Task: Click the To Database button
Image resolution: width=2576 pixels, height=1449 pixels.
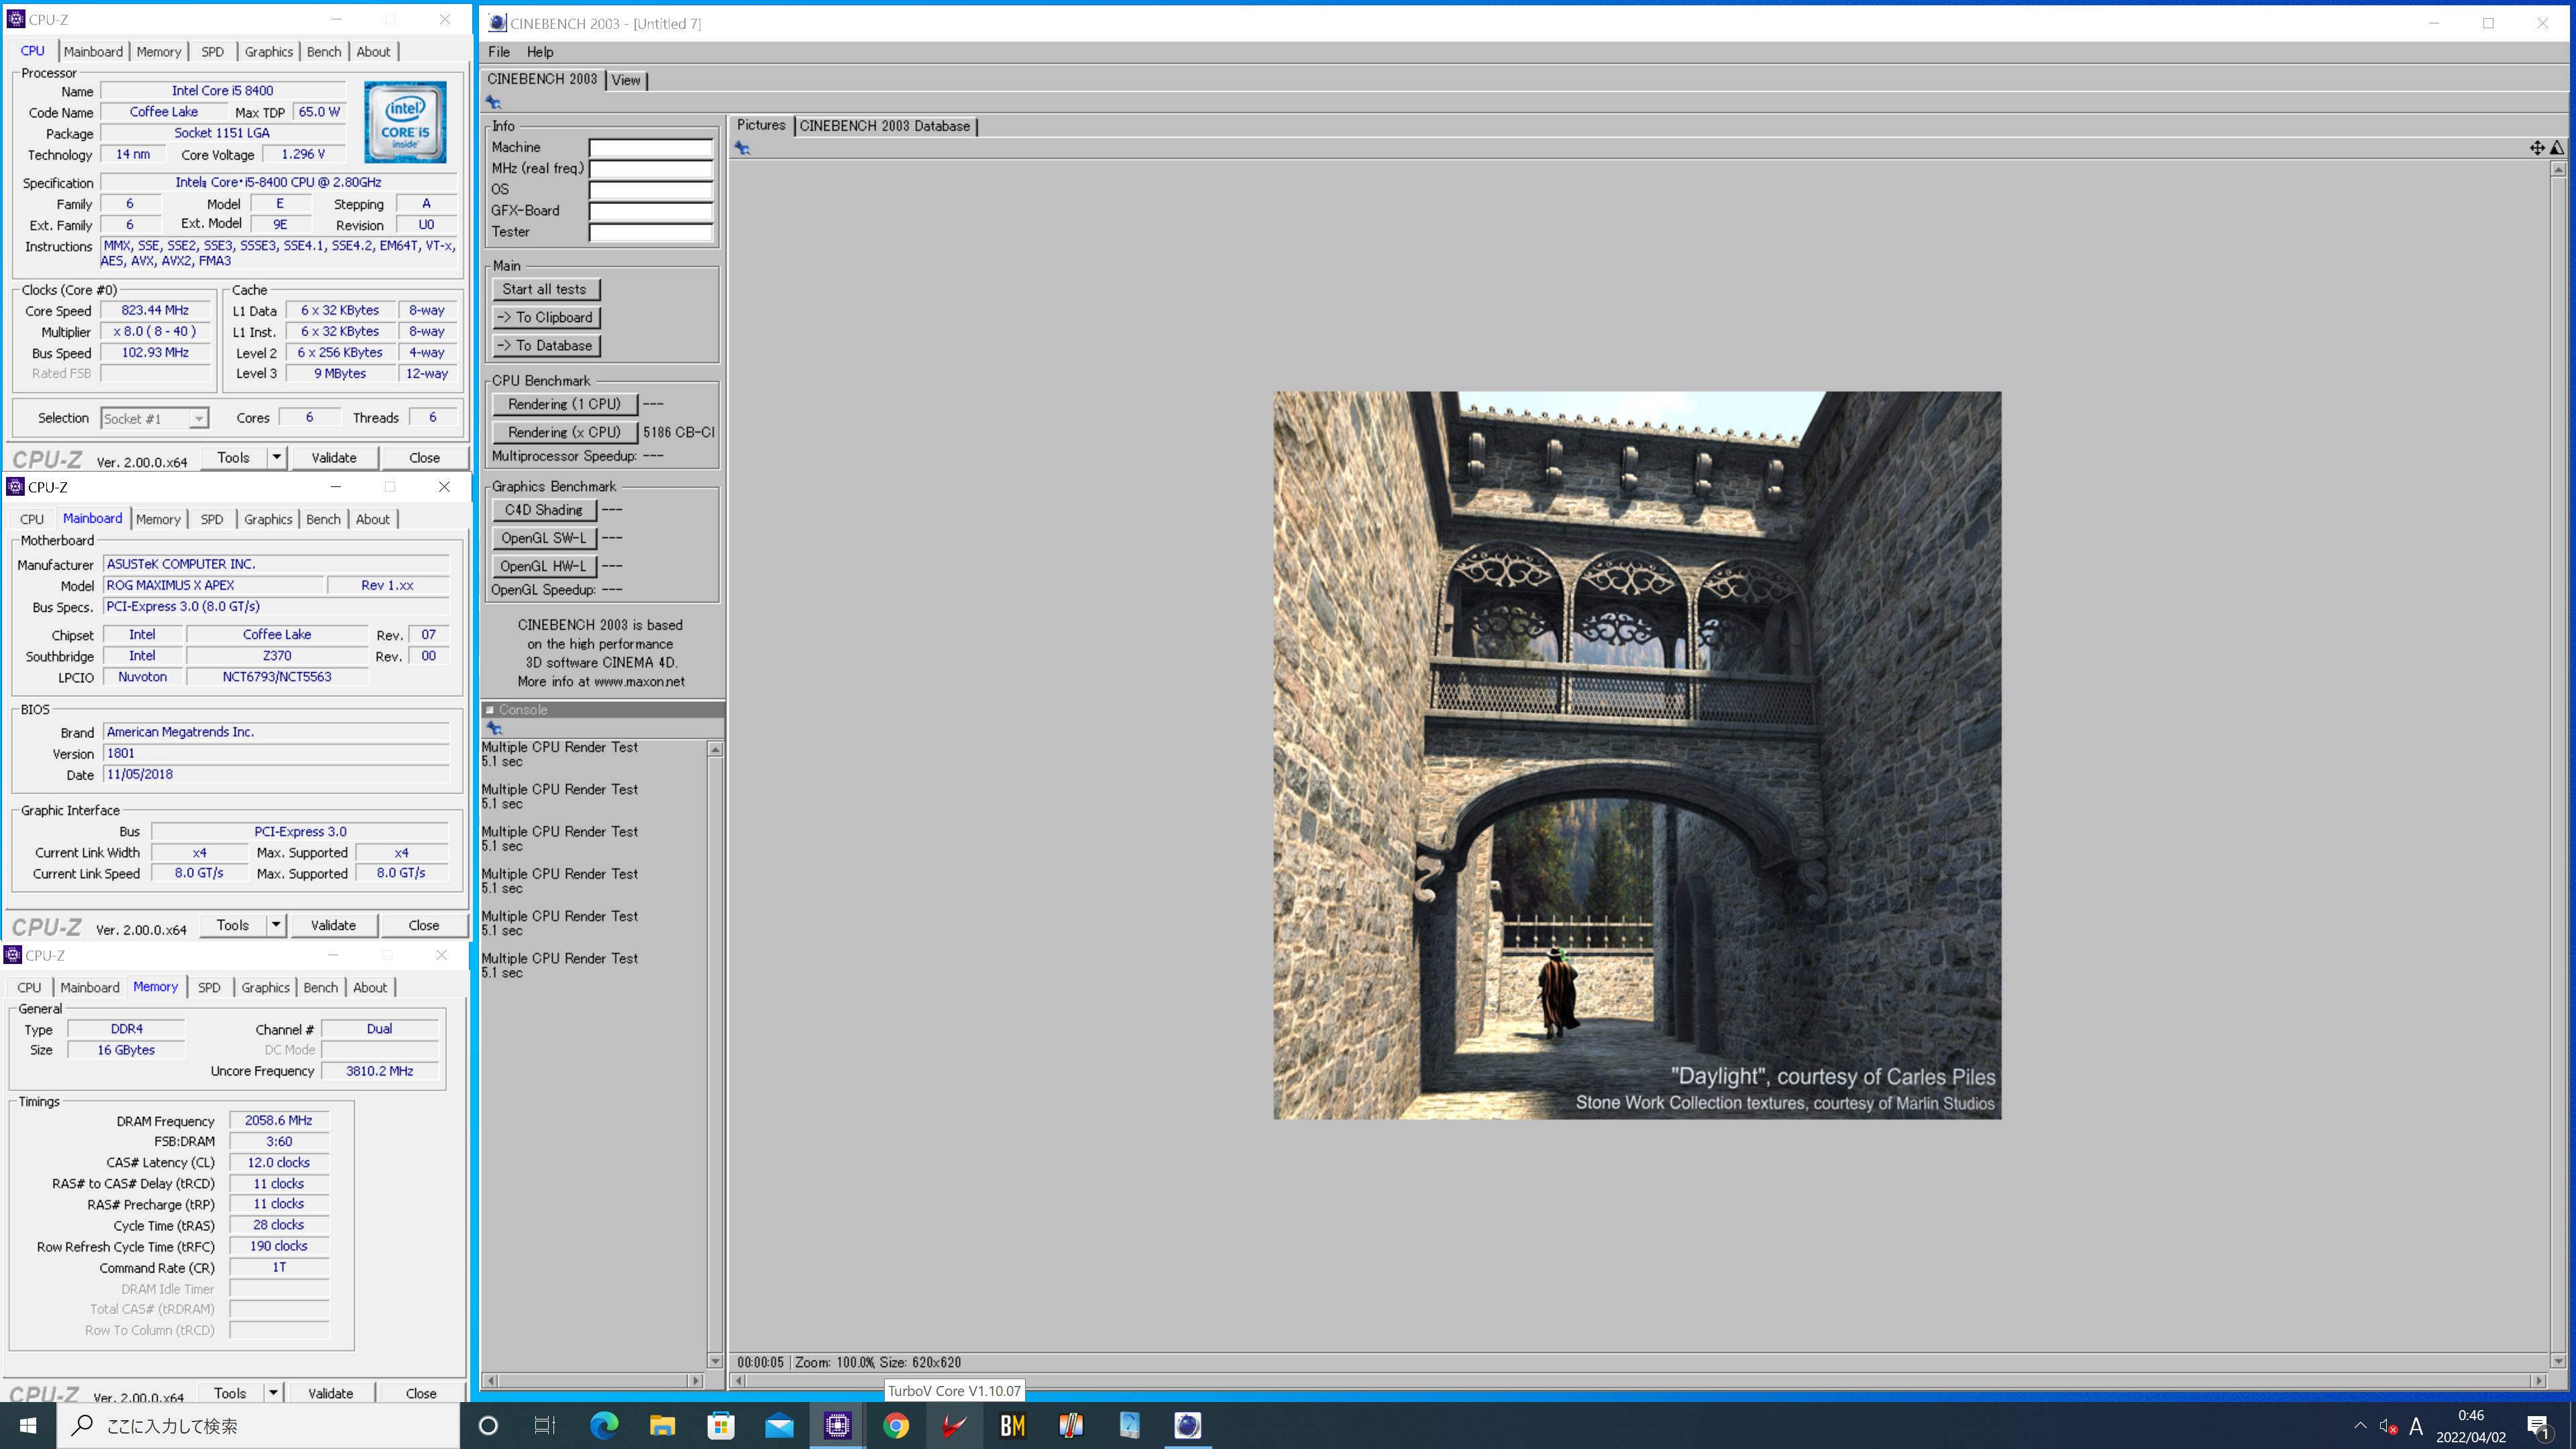Action: (545, 345)
